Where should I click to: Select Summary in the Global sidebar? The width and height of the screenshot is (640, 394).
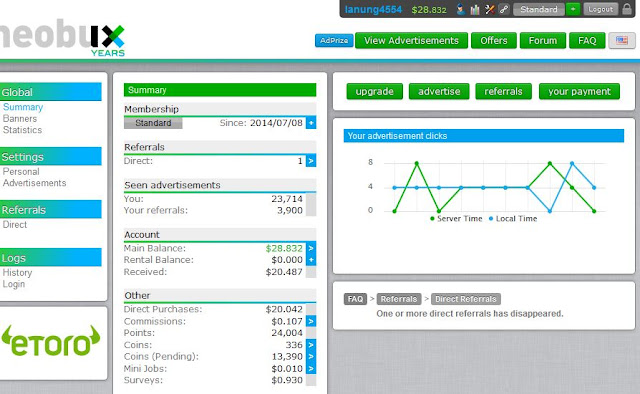23,107
